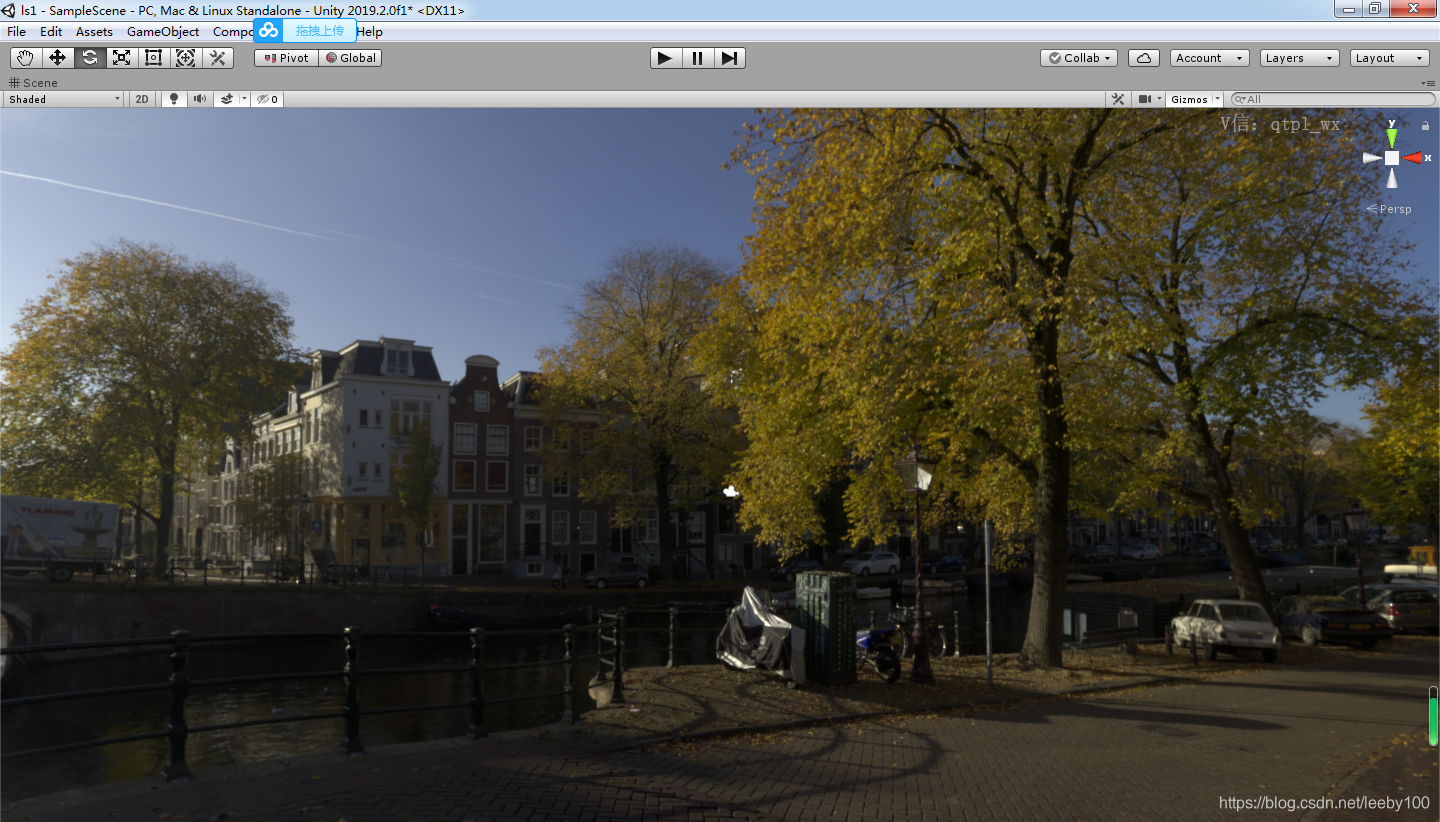Toggle the scene gizmo lock icon
Screen dimensions: 1440x822
tap(1425, 125)
